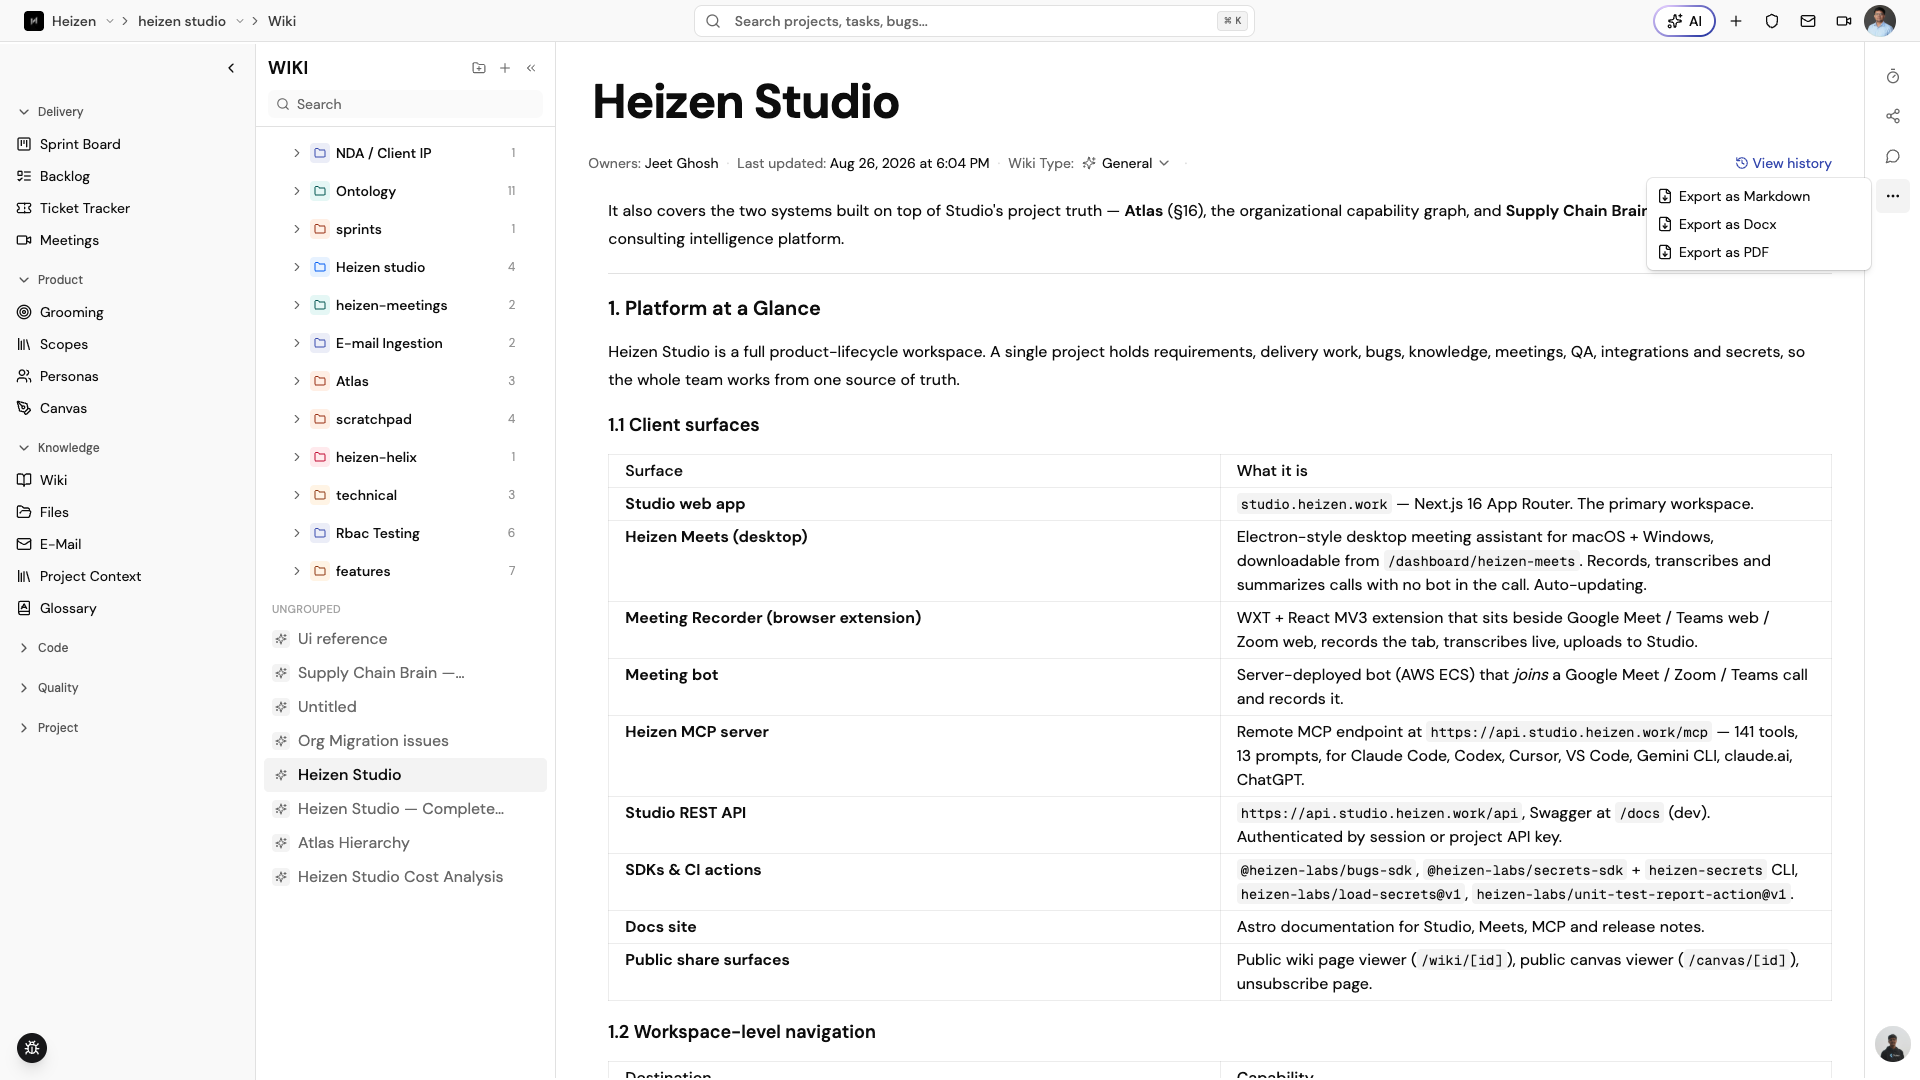Select Export as Markdown
The width and height of the screenshot is (1920, 1080).
[x=1758, y=196]
